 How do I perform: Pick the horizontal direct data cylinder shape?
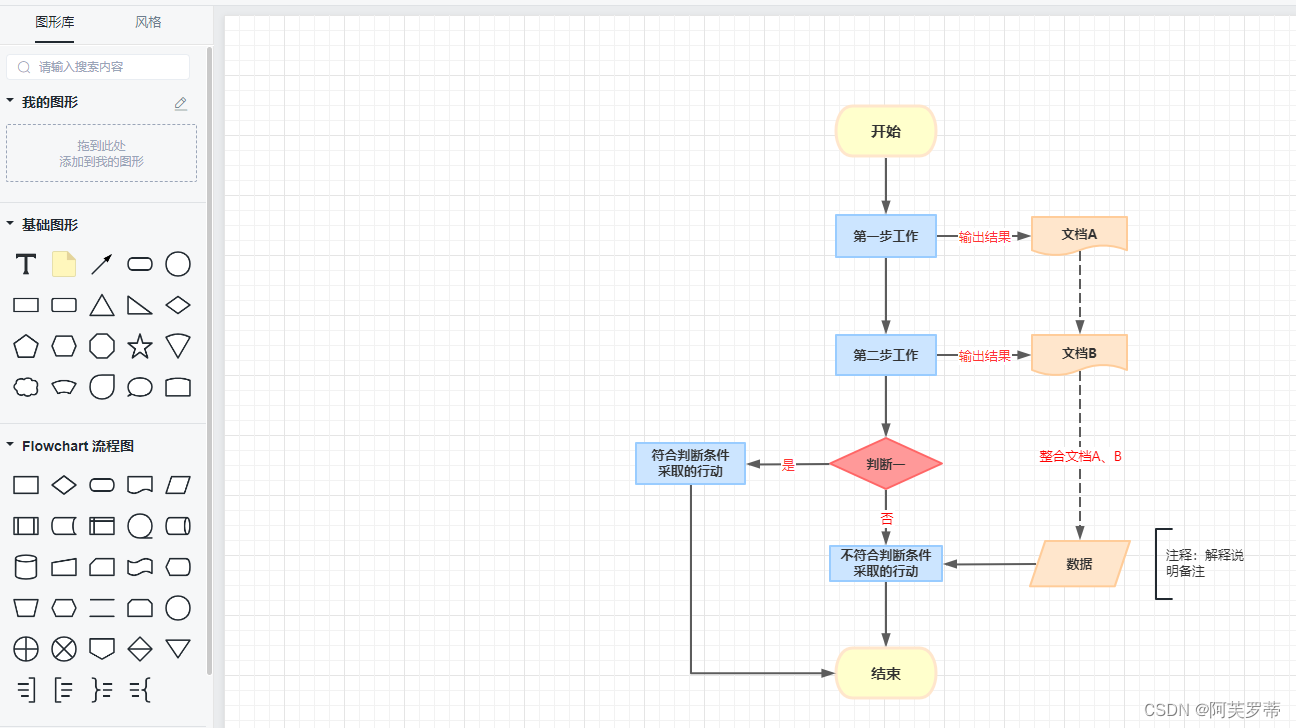coord(178,526)
